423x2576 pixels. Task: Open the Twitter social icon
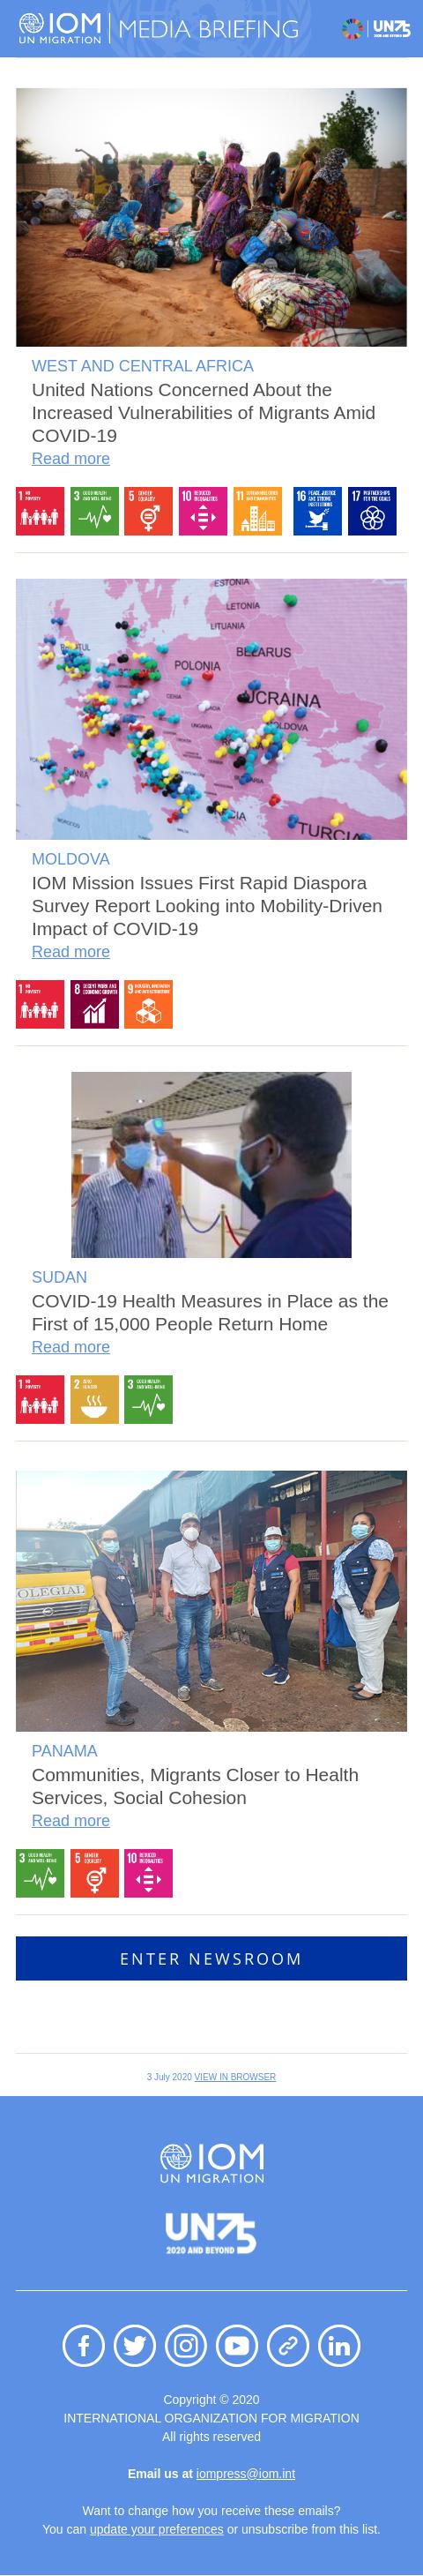135,2345
